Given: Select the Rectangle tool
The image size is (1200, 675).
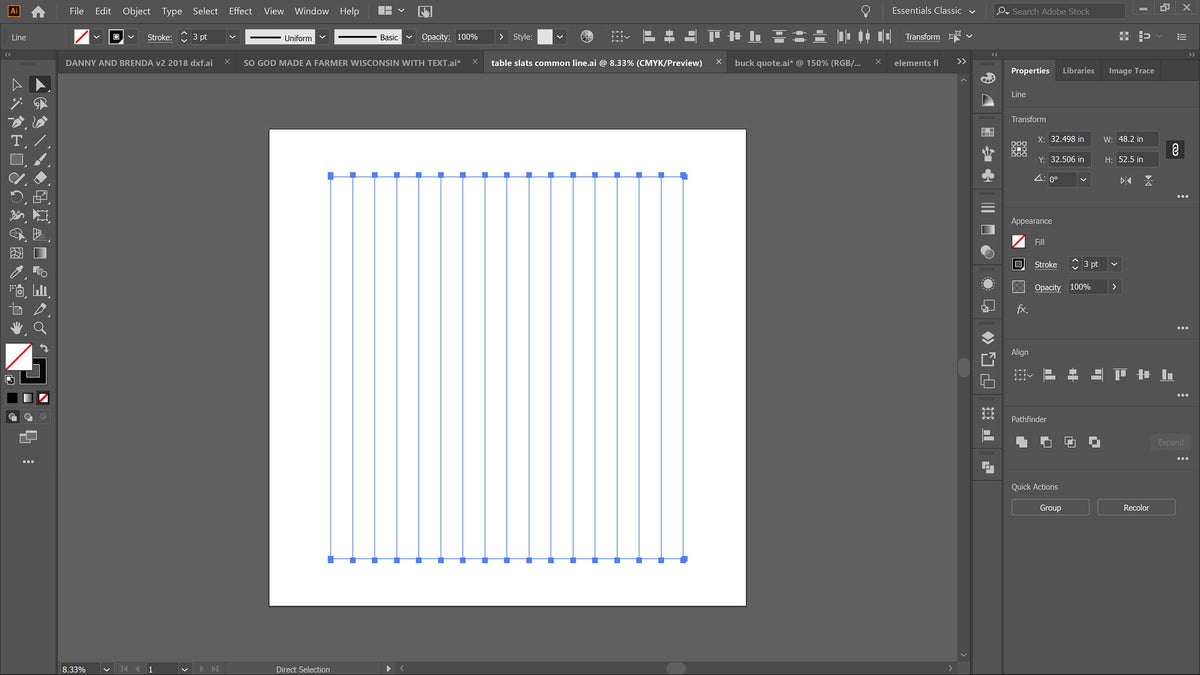Looking at the screenshot, I should click(17, 160).
